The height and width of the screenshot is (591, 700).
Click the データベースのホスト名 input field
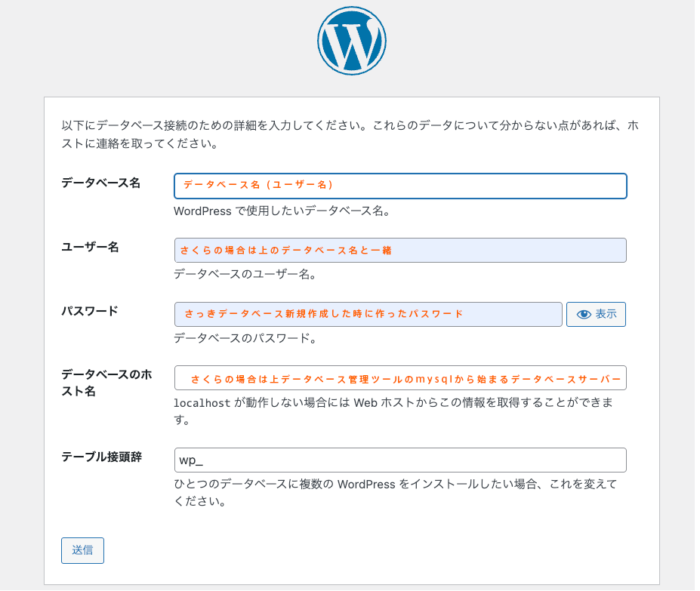[x=400, y=378]
